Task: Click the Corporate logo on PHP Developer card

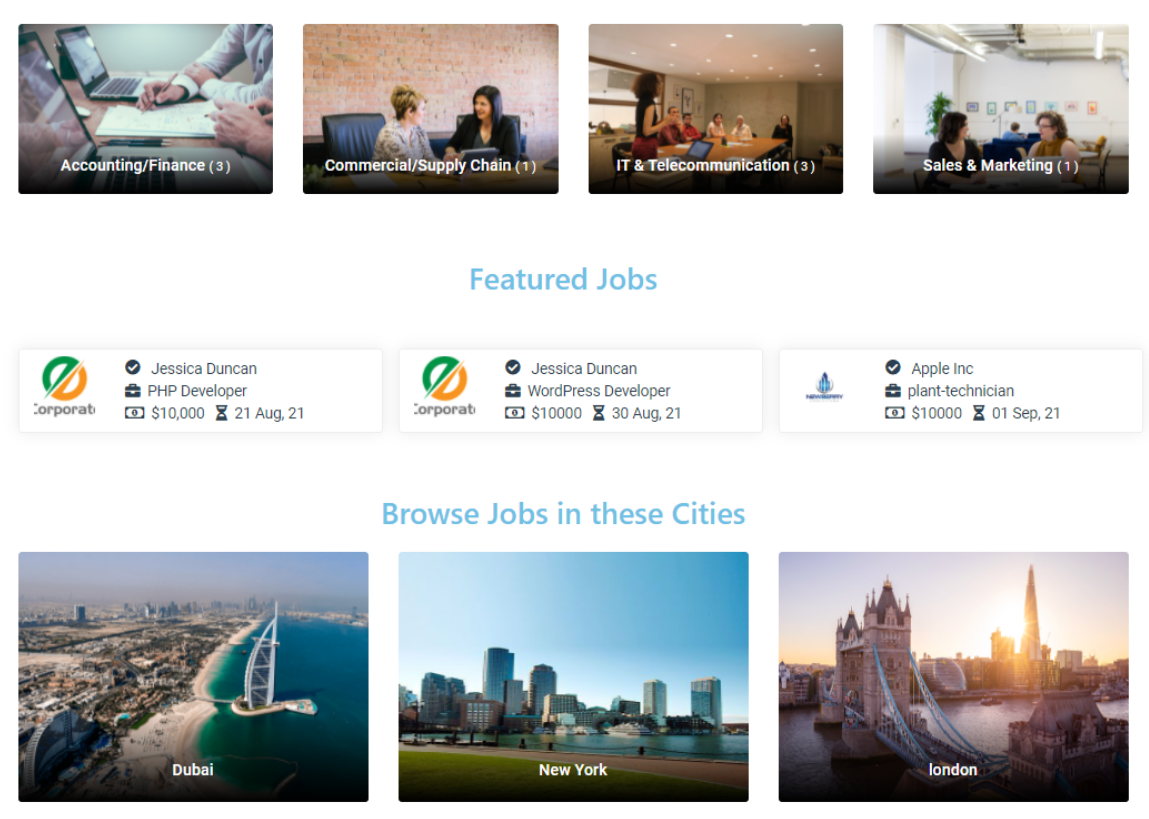Action: point(64,386)
